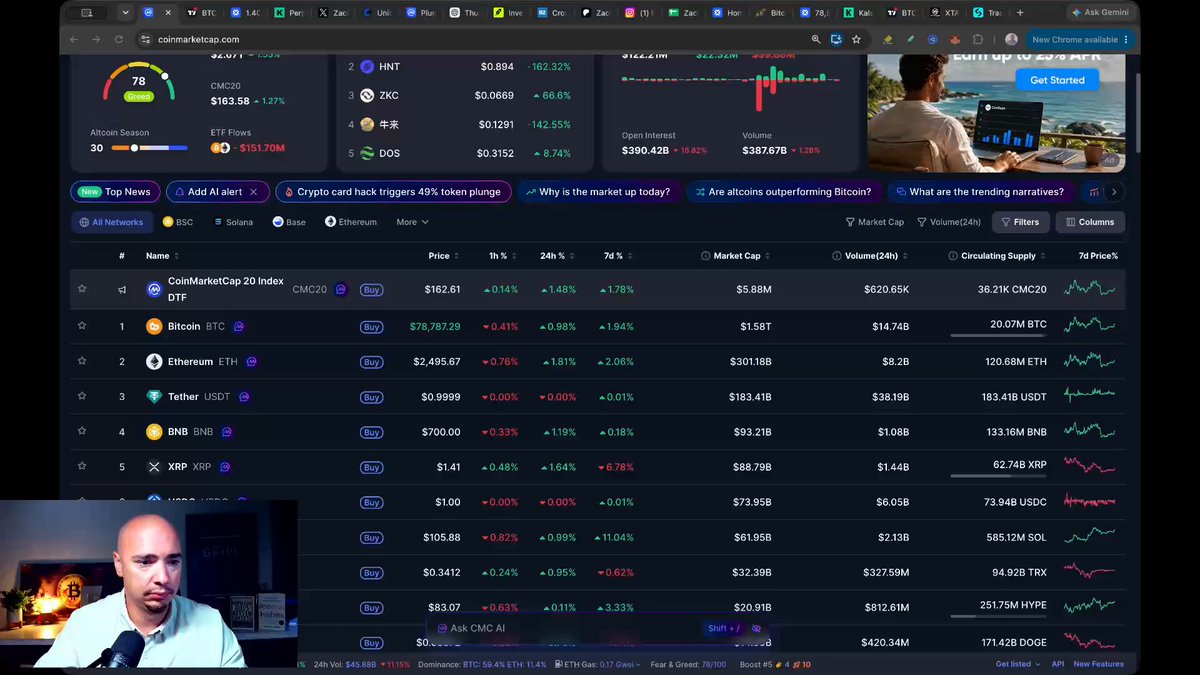Click the Ask CMC AI input field
Screen dimensions: 1200x675
click(598, 628)
